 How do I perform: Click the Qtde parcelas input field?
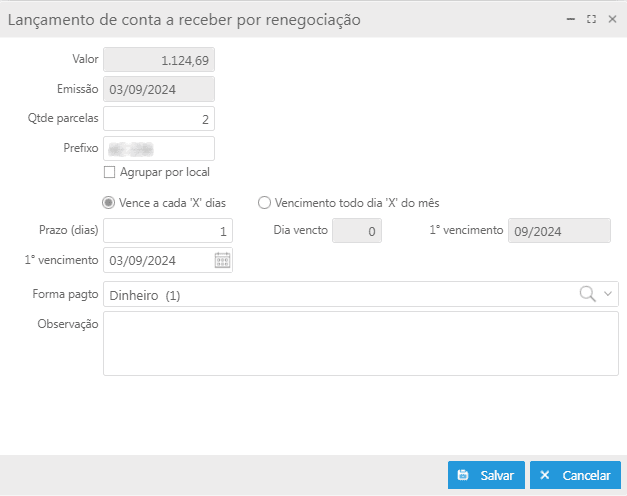point(158,119)
